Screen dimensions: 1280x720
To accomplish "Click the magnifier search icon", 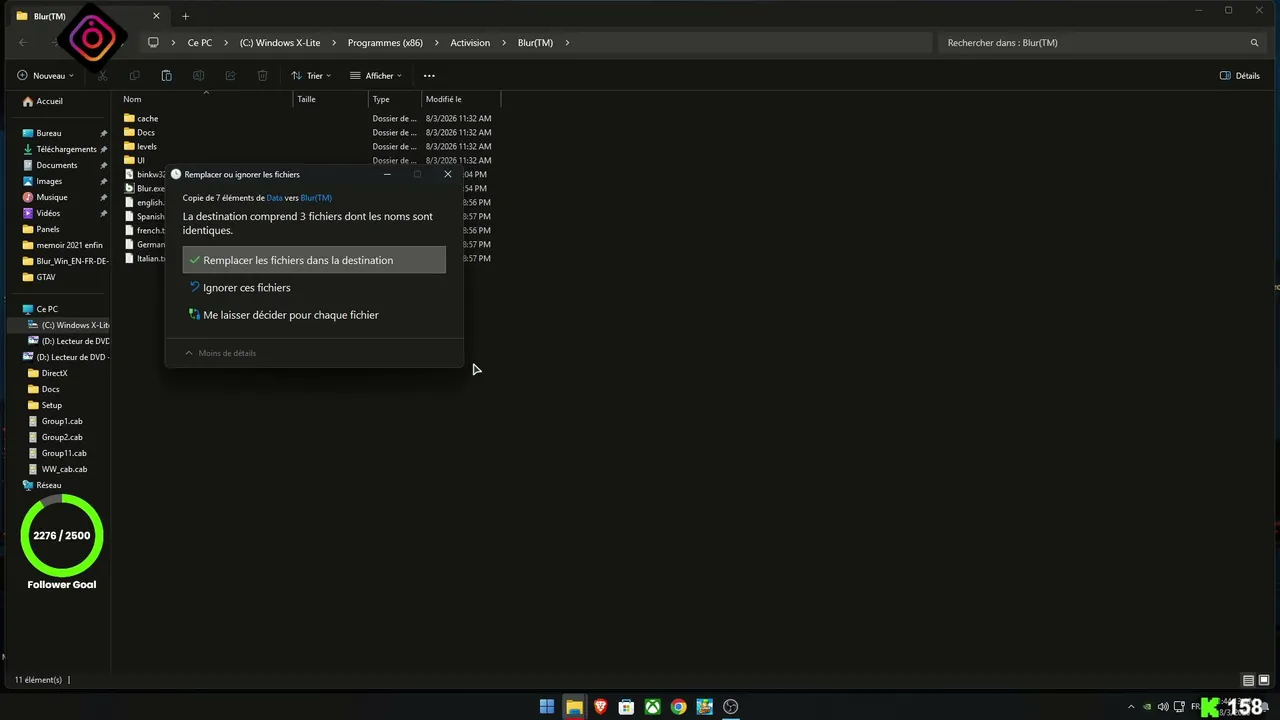I will (x=1254, y=43).
